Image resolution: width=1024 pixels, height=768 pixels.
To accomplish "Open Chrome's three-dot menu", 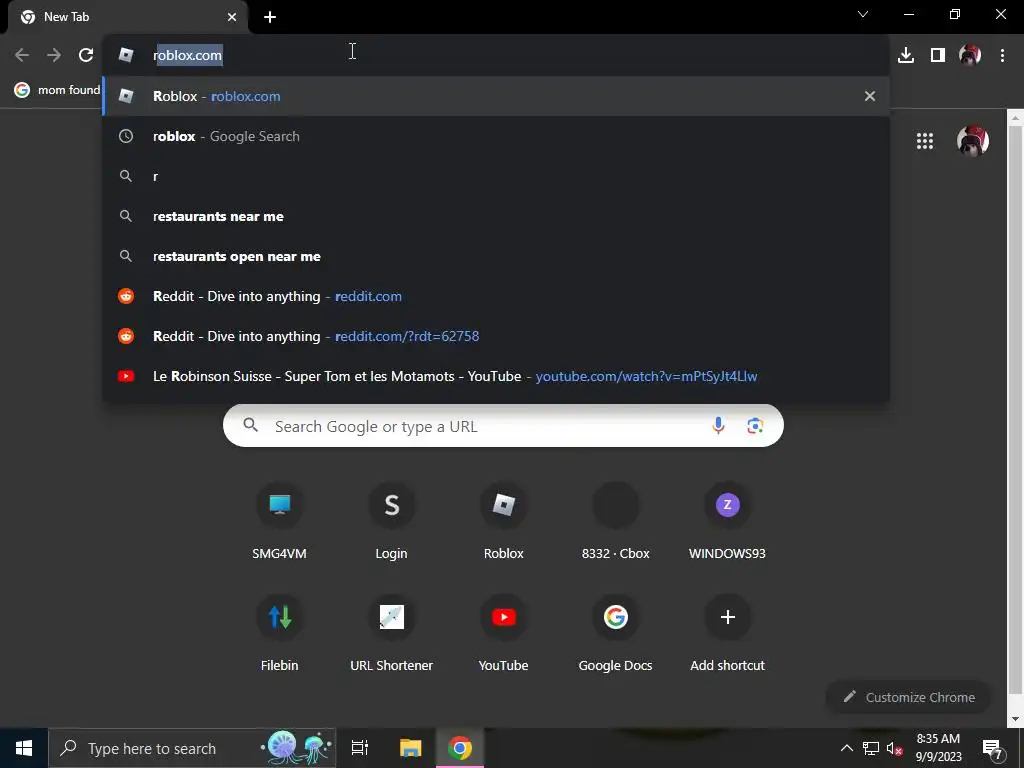I will pos(1002,55).
